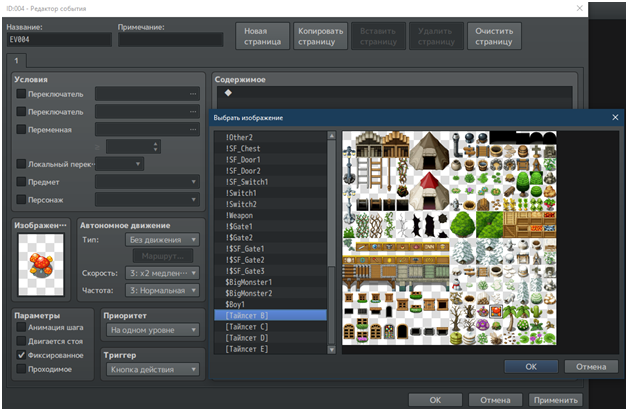
Task: Open the Приоритет dropdown
Action: [153, 330]
